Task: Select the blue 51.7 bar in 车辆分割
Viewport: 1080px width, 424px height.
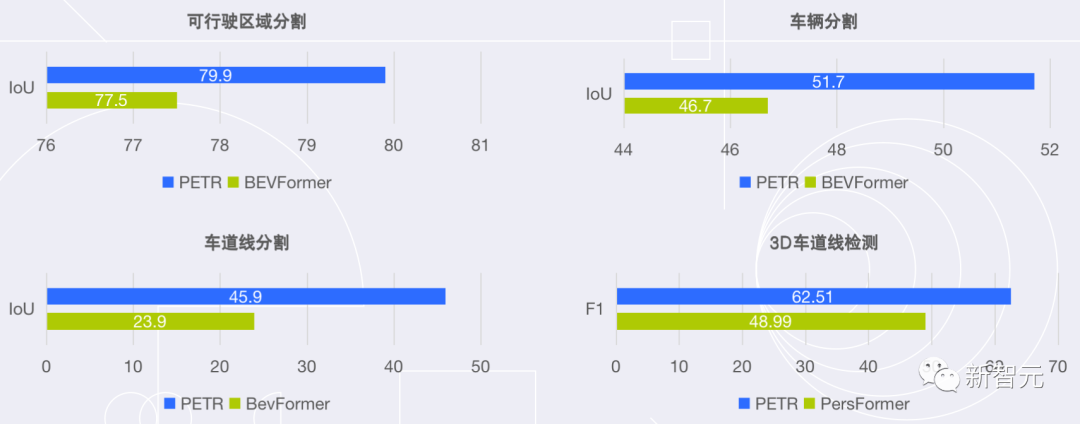Action: [828, 81]
